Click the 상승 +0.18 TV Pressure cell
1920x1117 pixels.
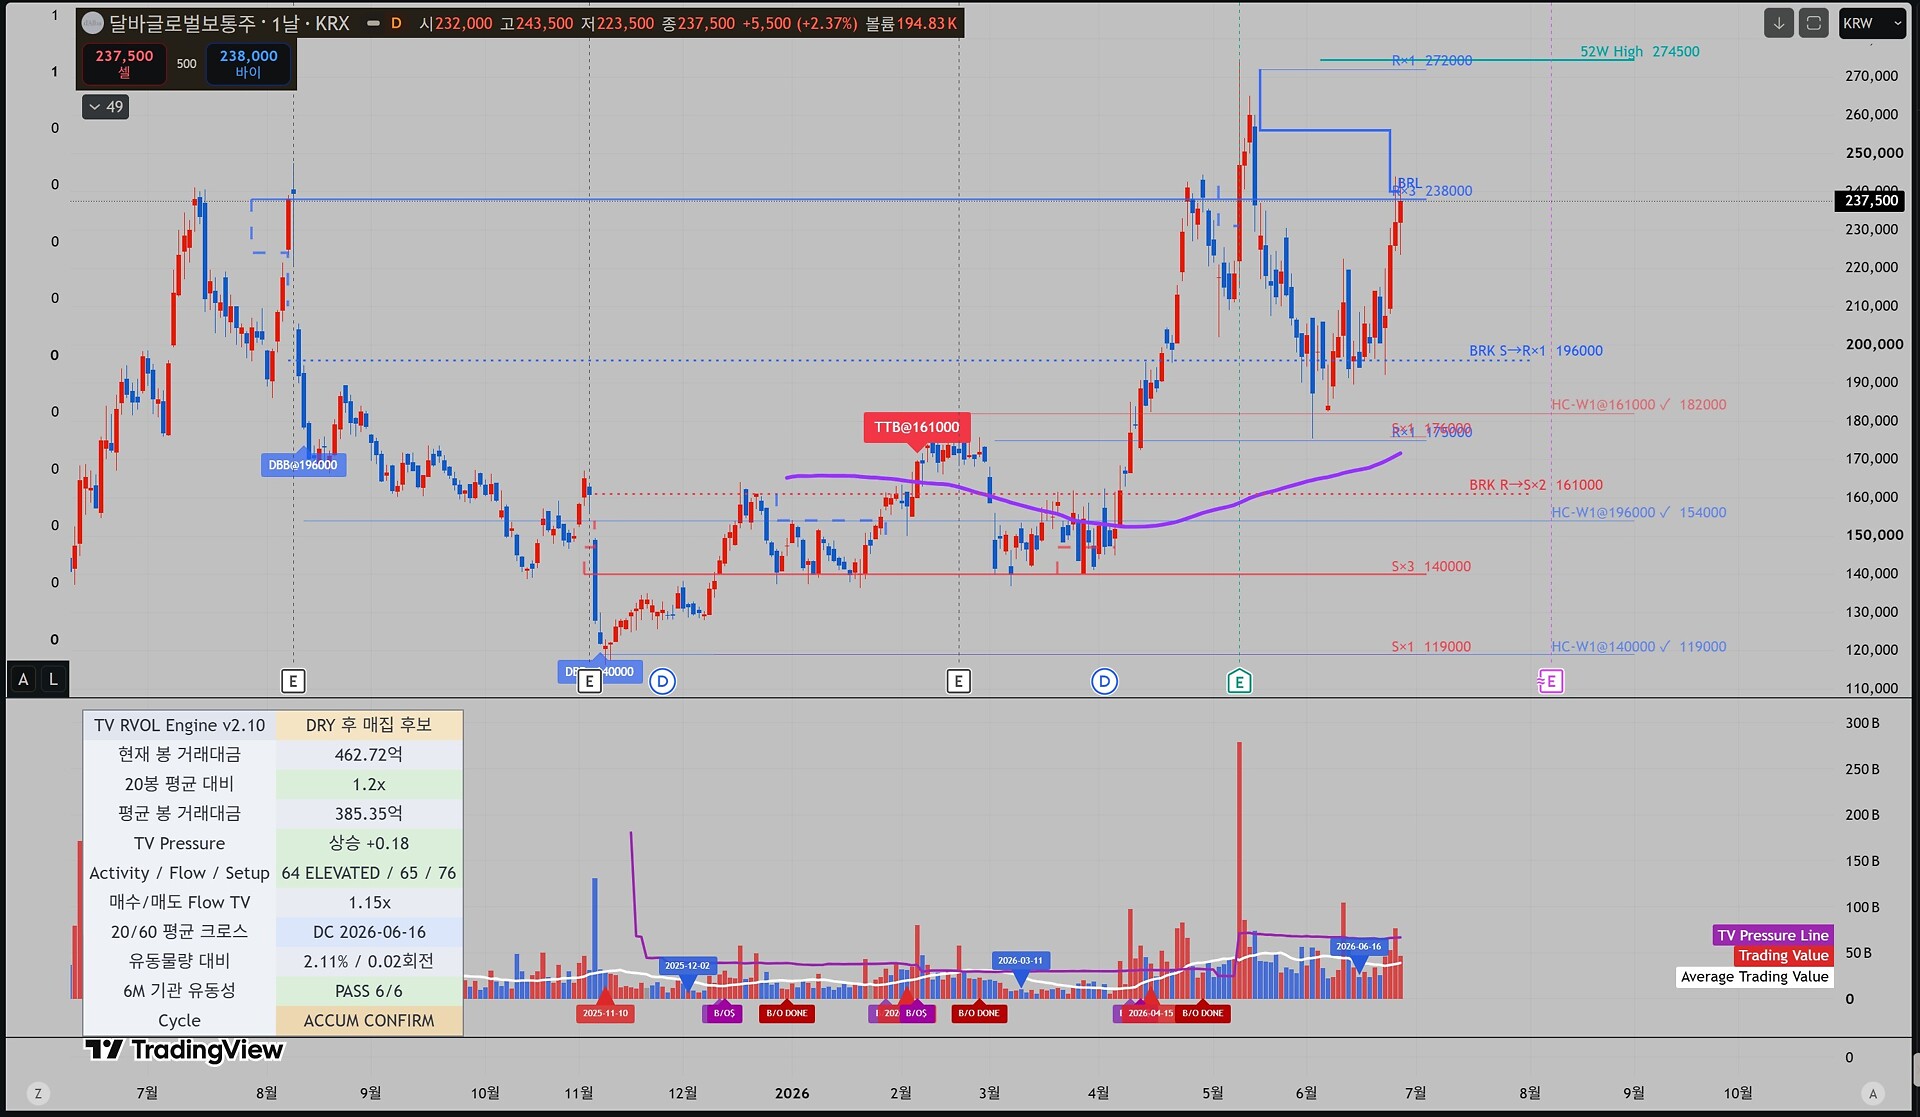point(369,843)
